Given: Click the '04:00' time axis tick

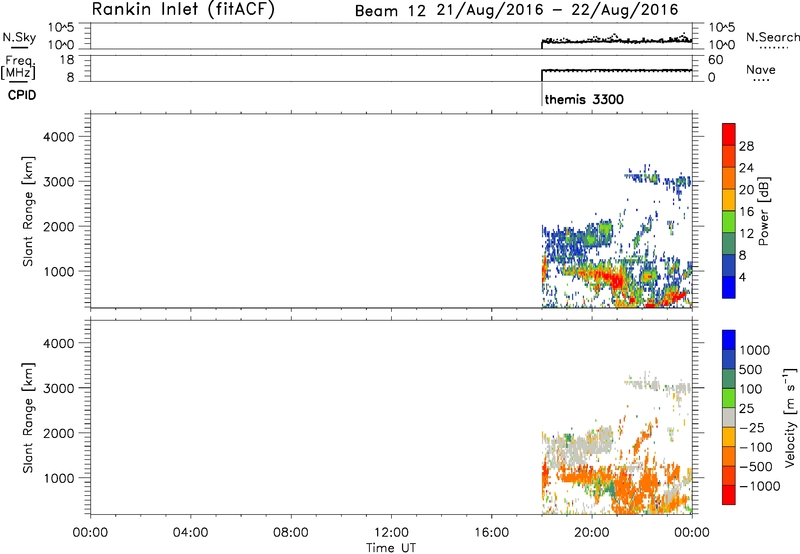Looking at the screenshot, I should [x=190, y=533].
